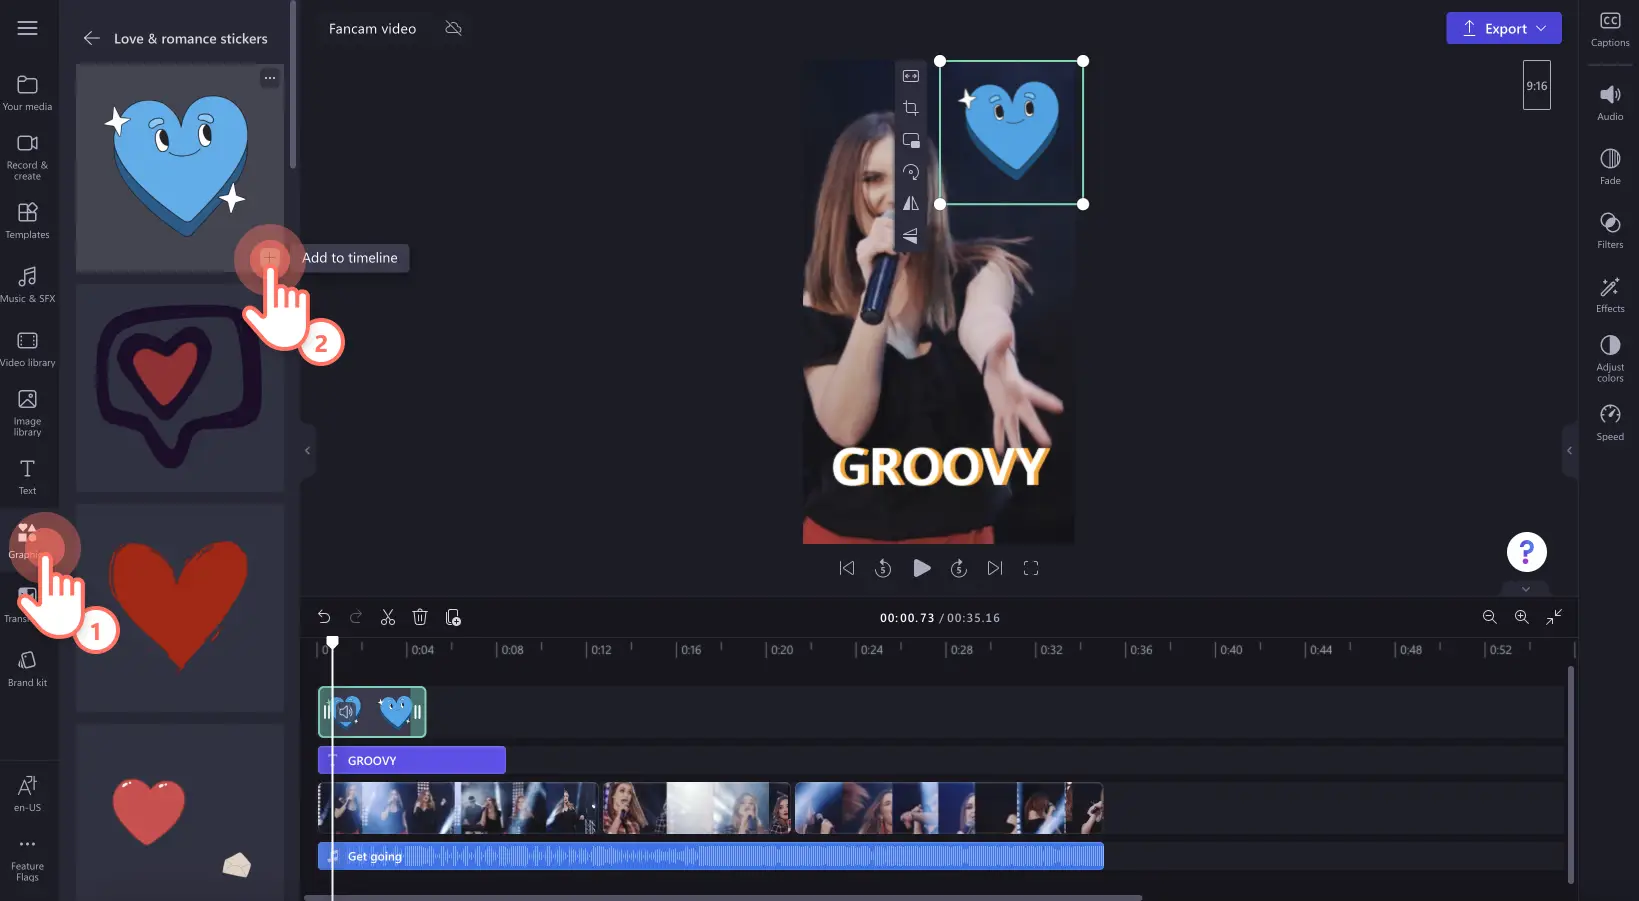Rewind five seconds
Screen dimensions: 1639x901
click(883, 568)
